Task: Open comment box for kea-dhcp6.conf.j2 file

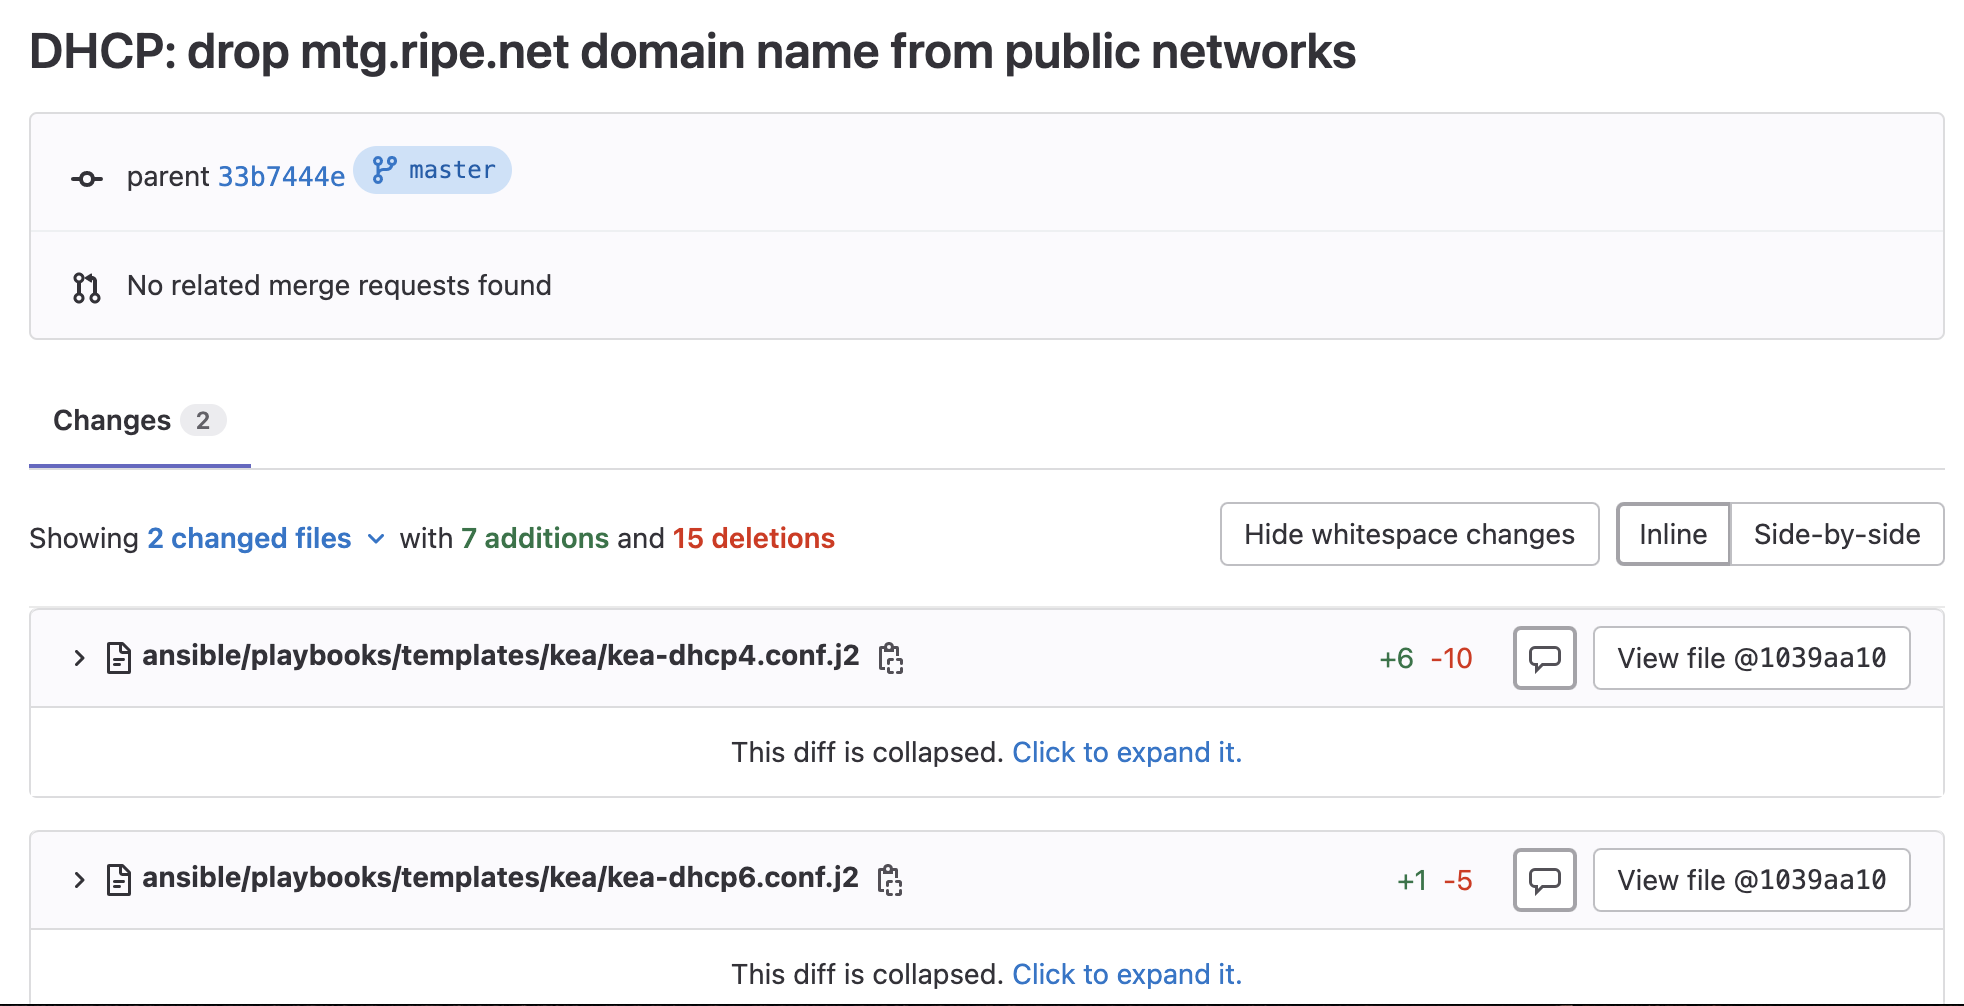Action: coord(1544,880)
